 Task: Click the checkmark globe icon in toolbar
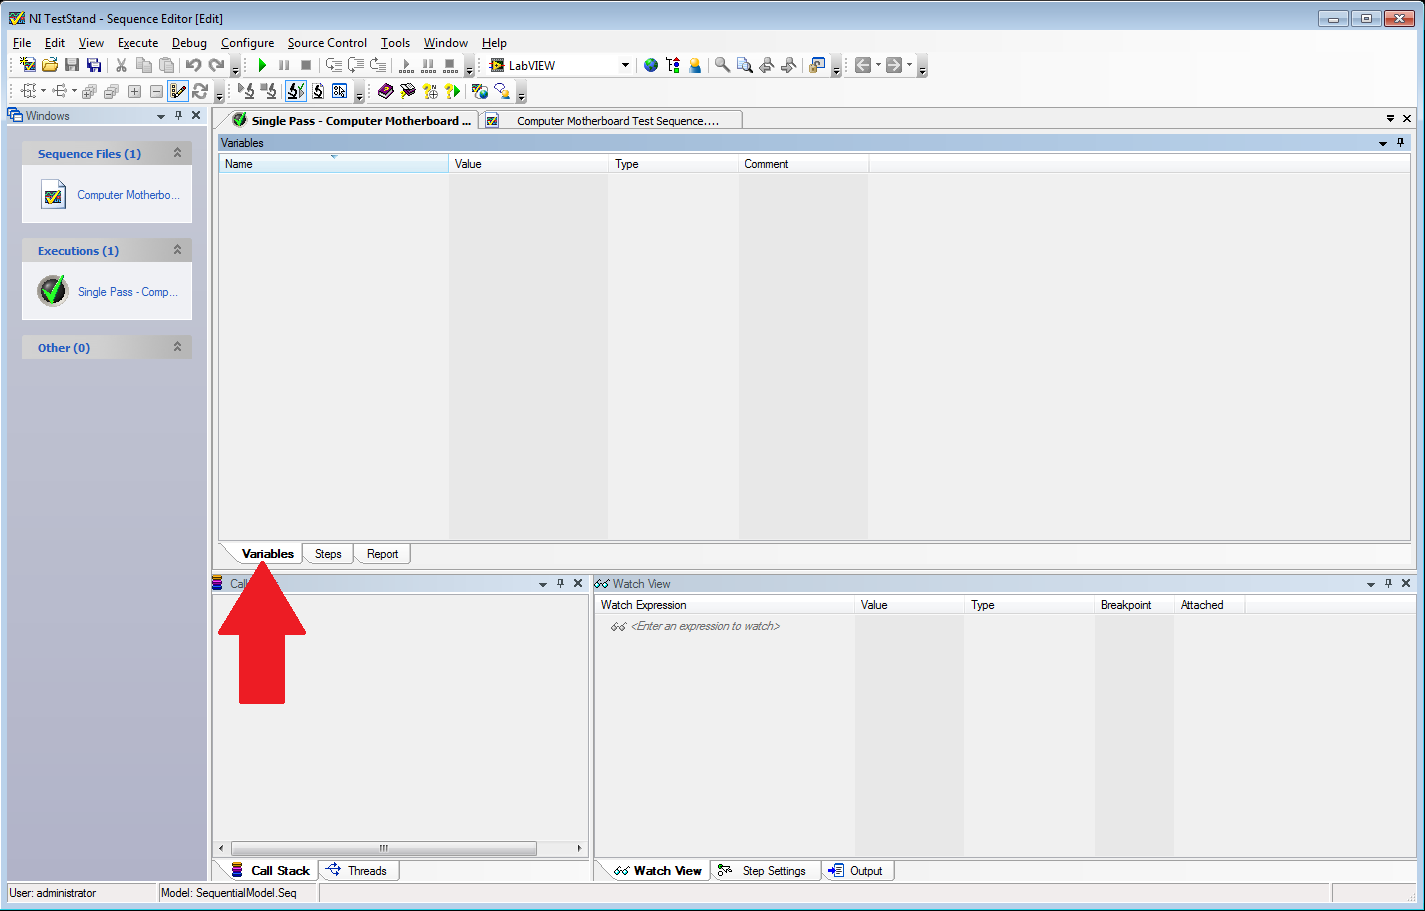pos(480,91)
